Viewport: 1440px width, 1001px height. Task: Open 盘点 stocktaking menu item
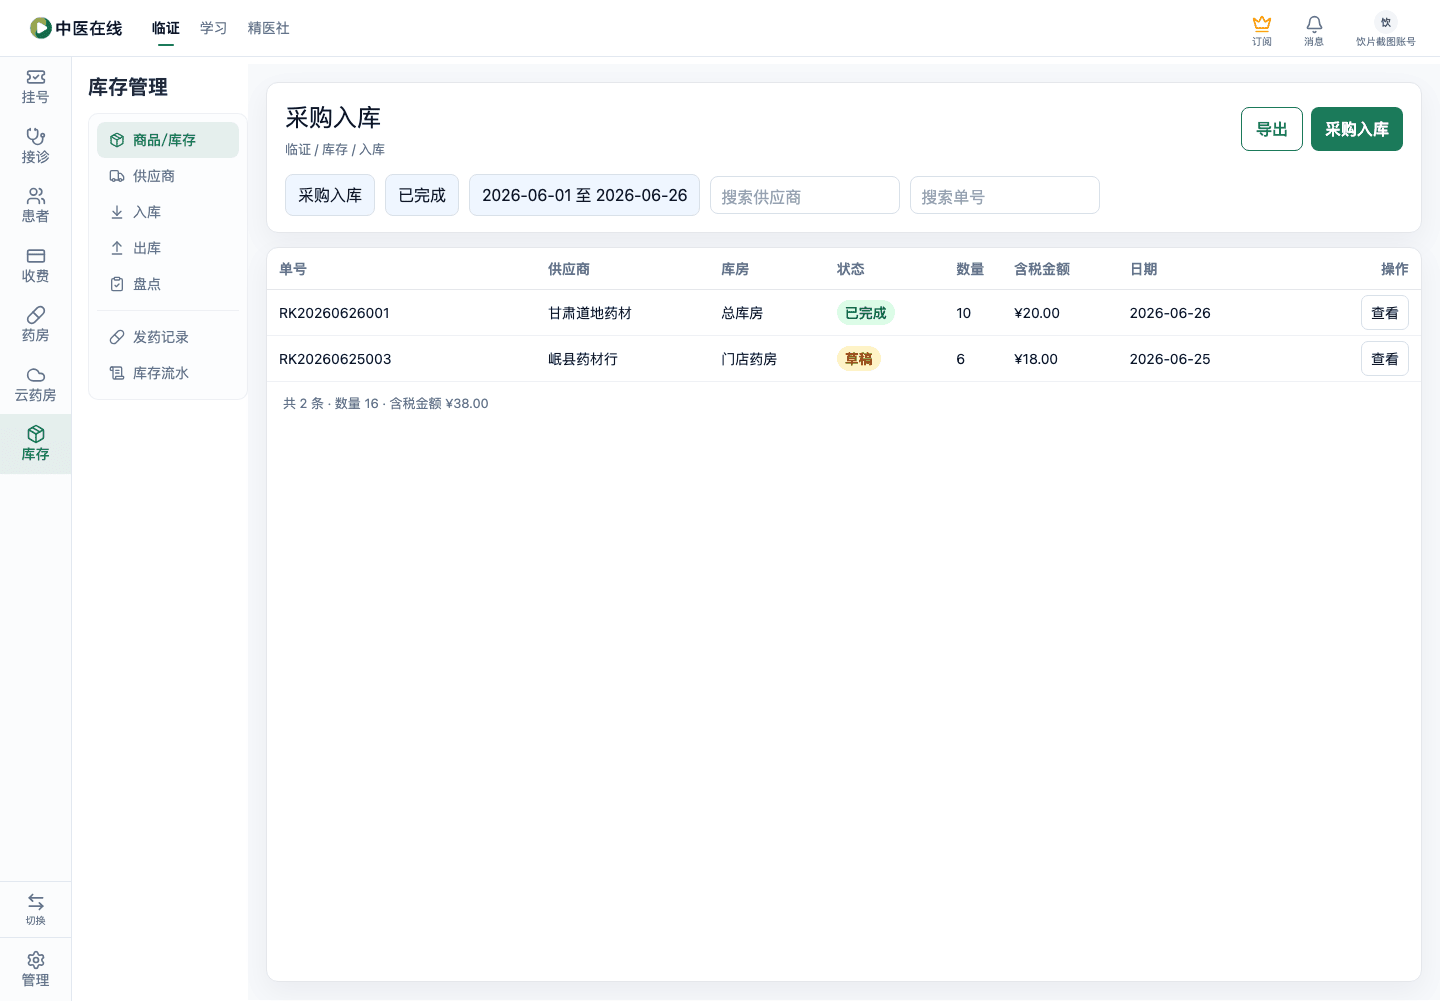(168, 284)
